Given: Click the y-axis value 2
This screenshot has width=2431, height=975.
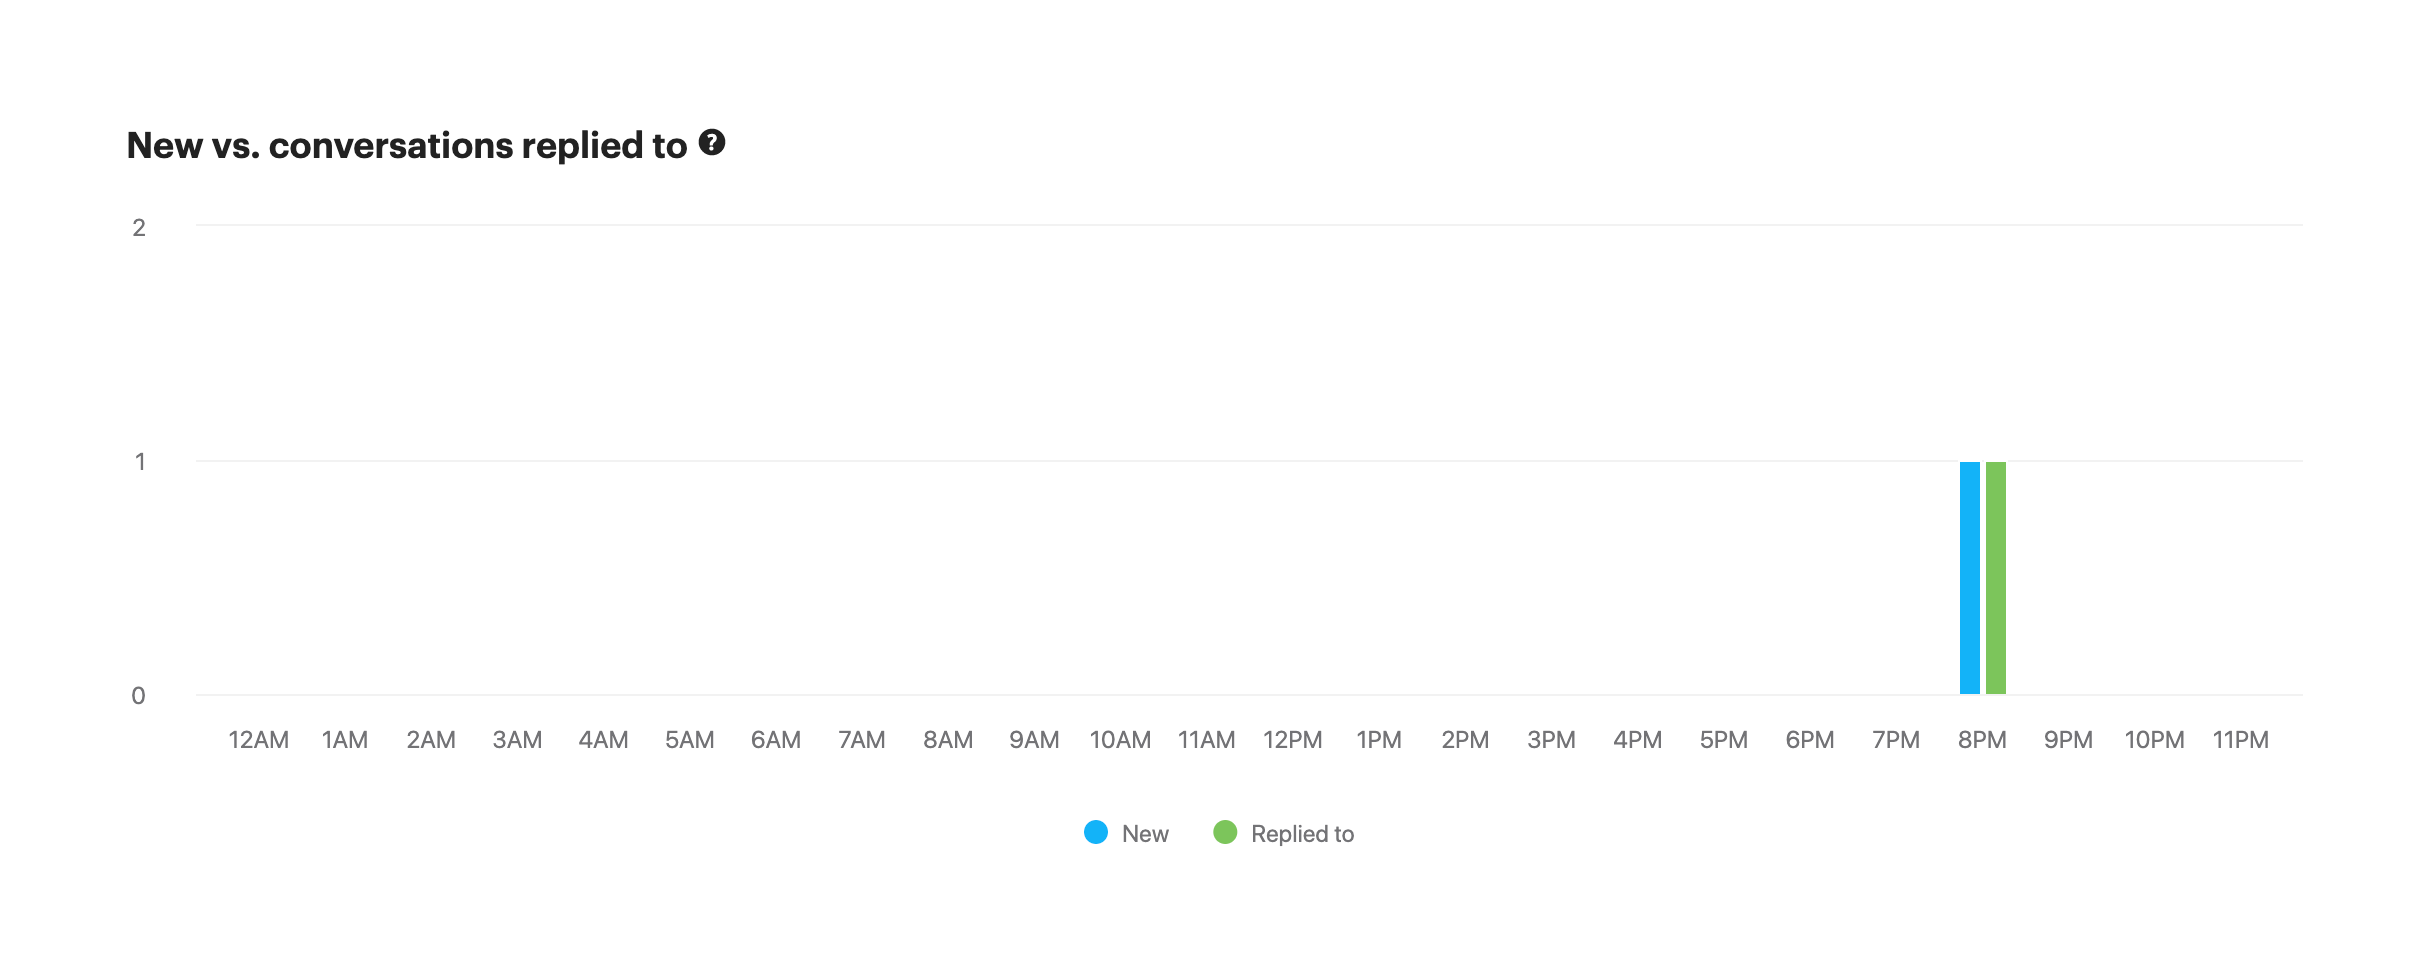Looking at the screenshot, I should pos(139,228).
